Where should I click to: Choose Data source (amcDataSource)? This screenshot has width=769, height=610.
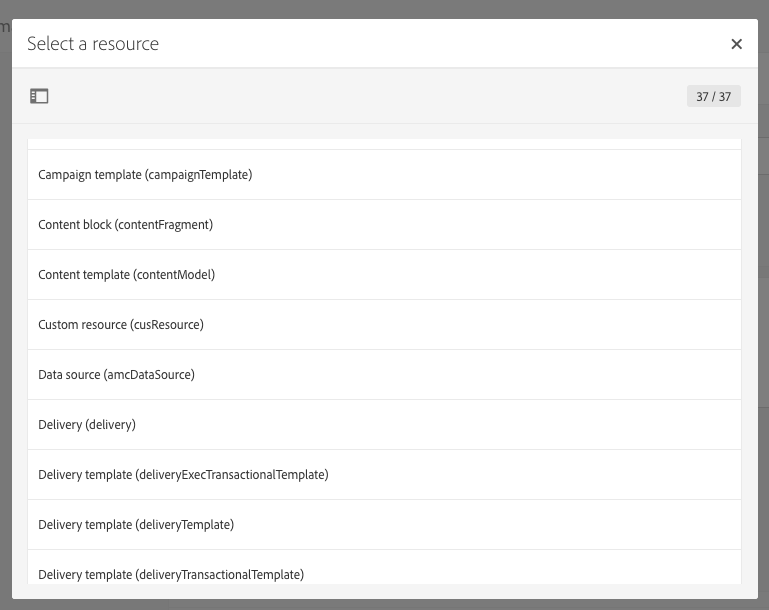click(x=116, y=375)
